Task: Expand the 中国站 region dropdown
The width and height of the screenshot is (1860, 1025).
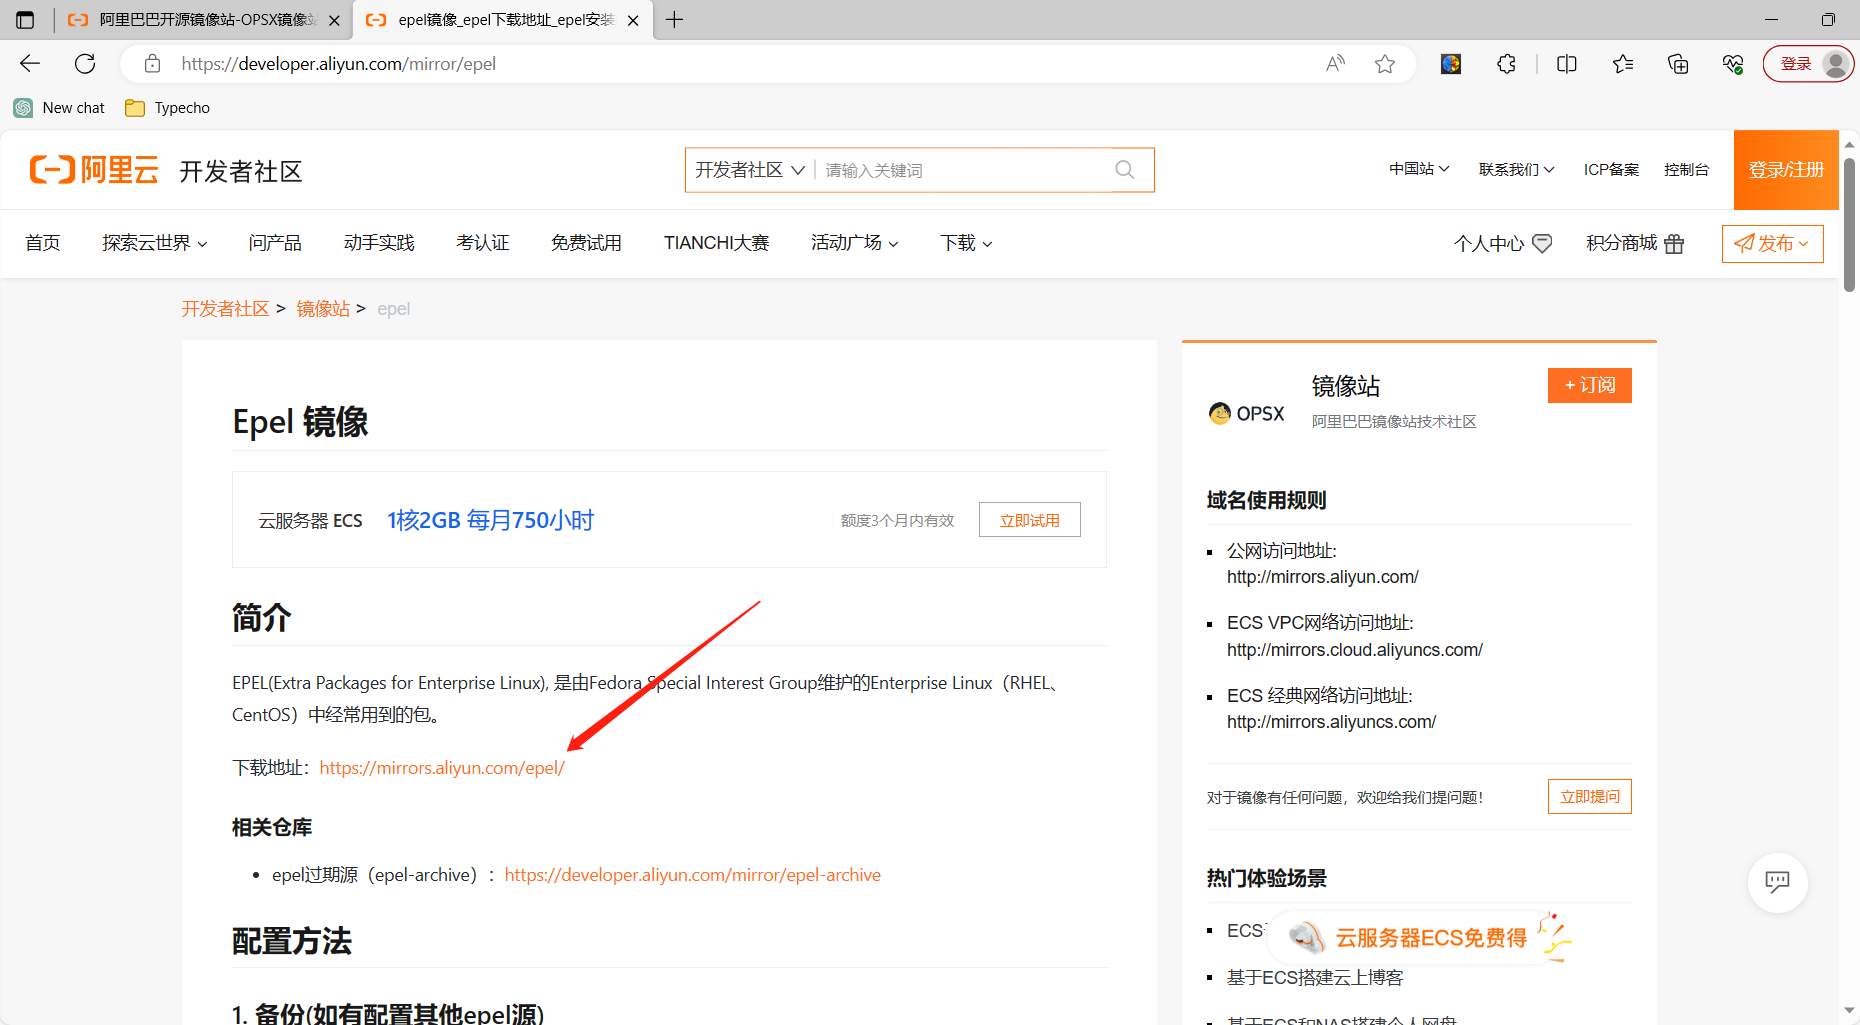Action: (x=1419, y=170)
